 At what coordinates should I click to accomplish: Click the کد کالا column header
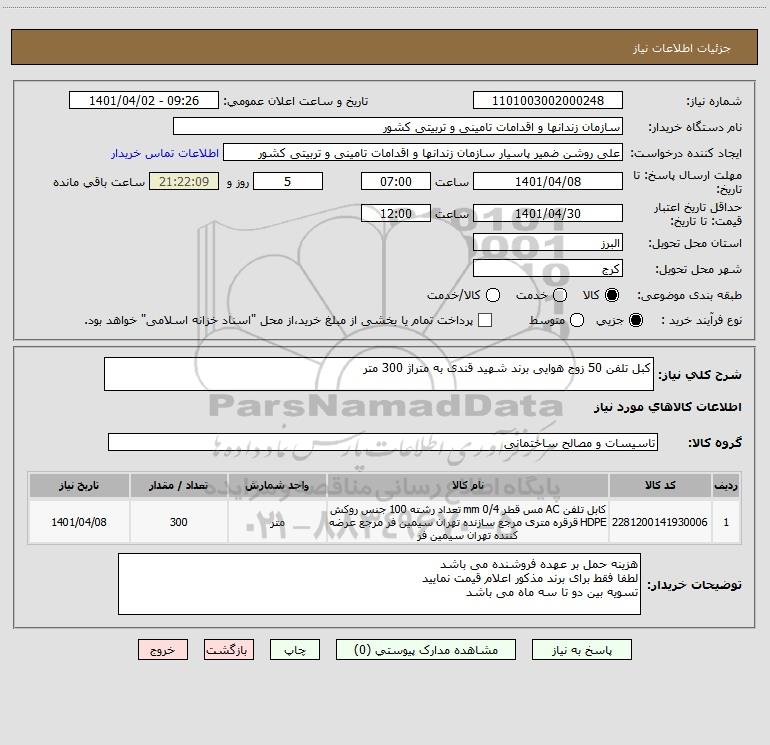click(x=660, y=486)
